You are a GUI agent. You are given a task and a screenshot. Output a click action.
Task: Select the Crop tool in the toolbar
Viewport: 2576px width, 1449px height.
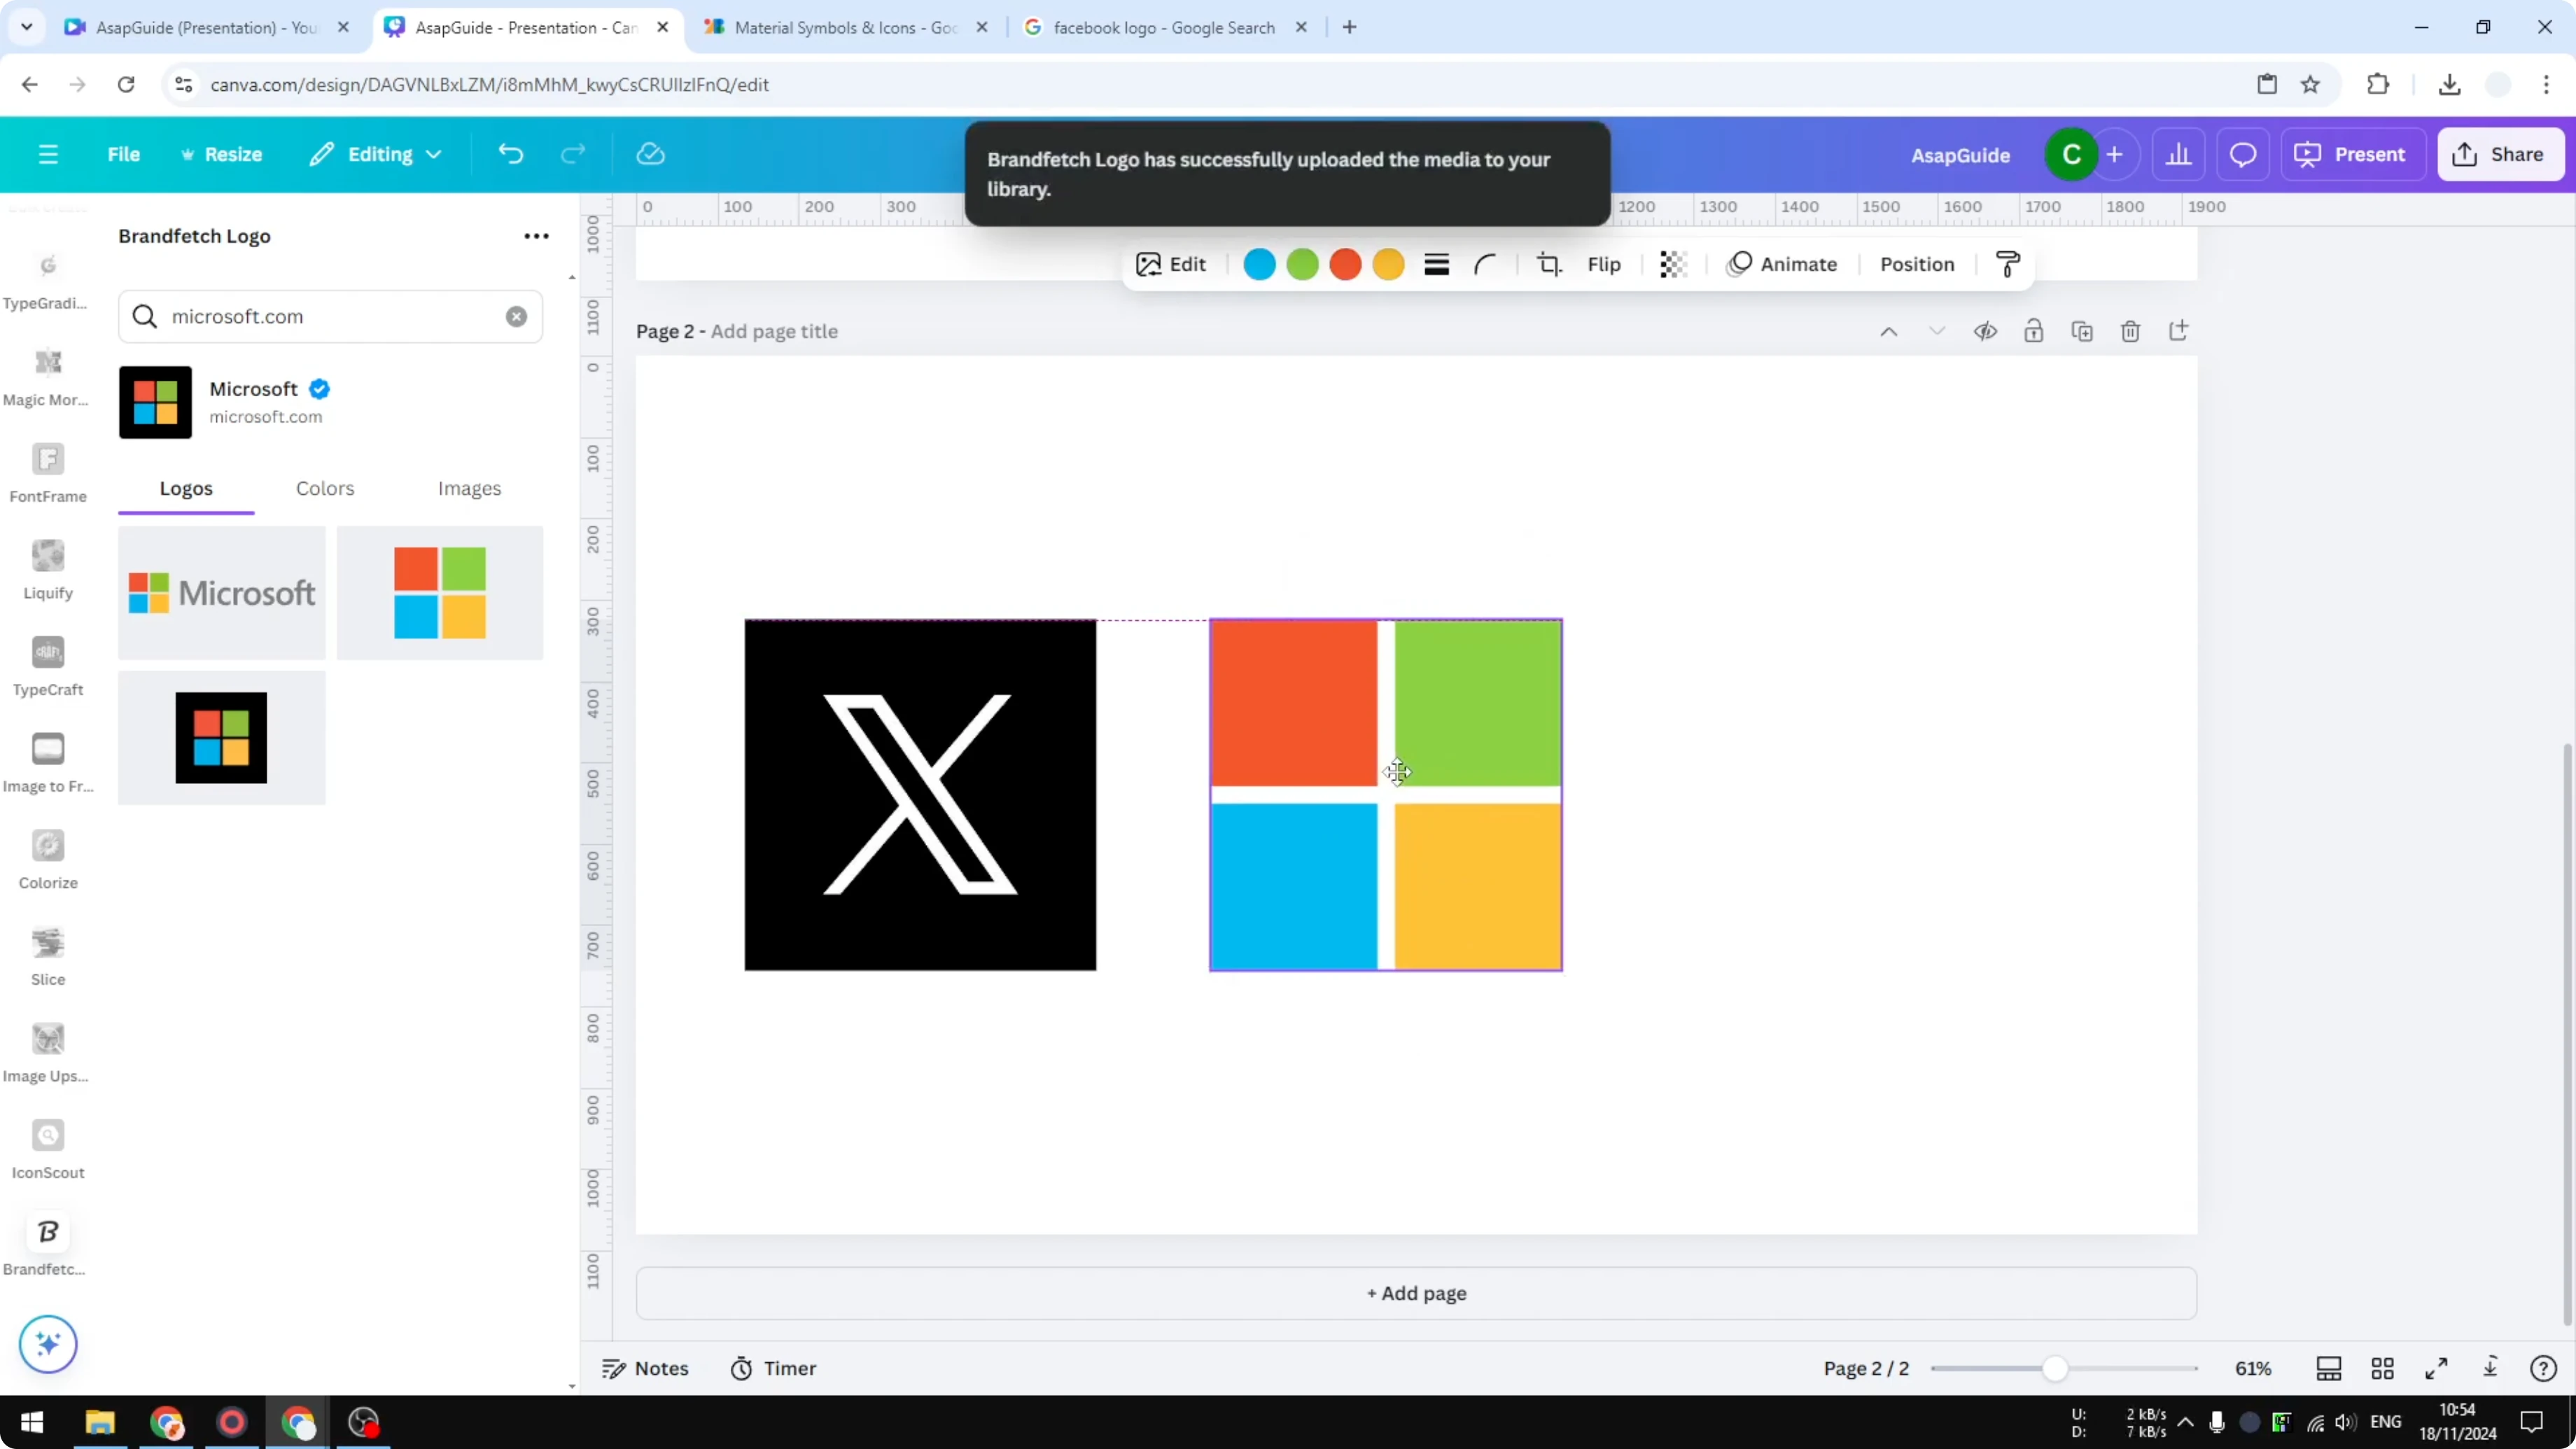coord(1549,264)
